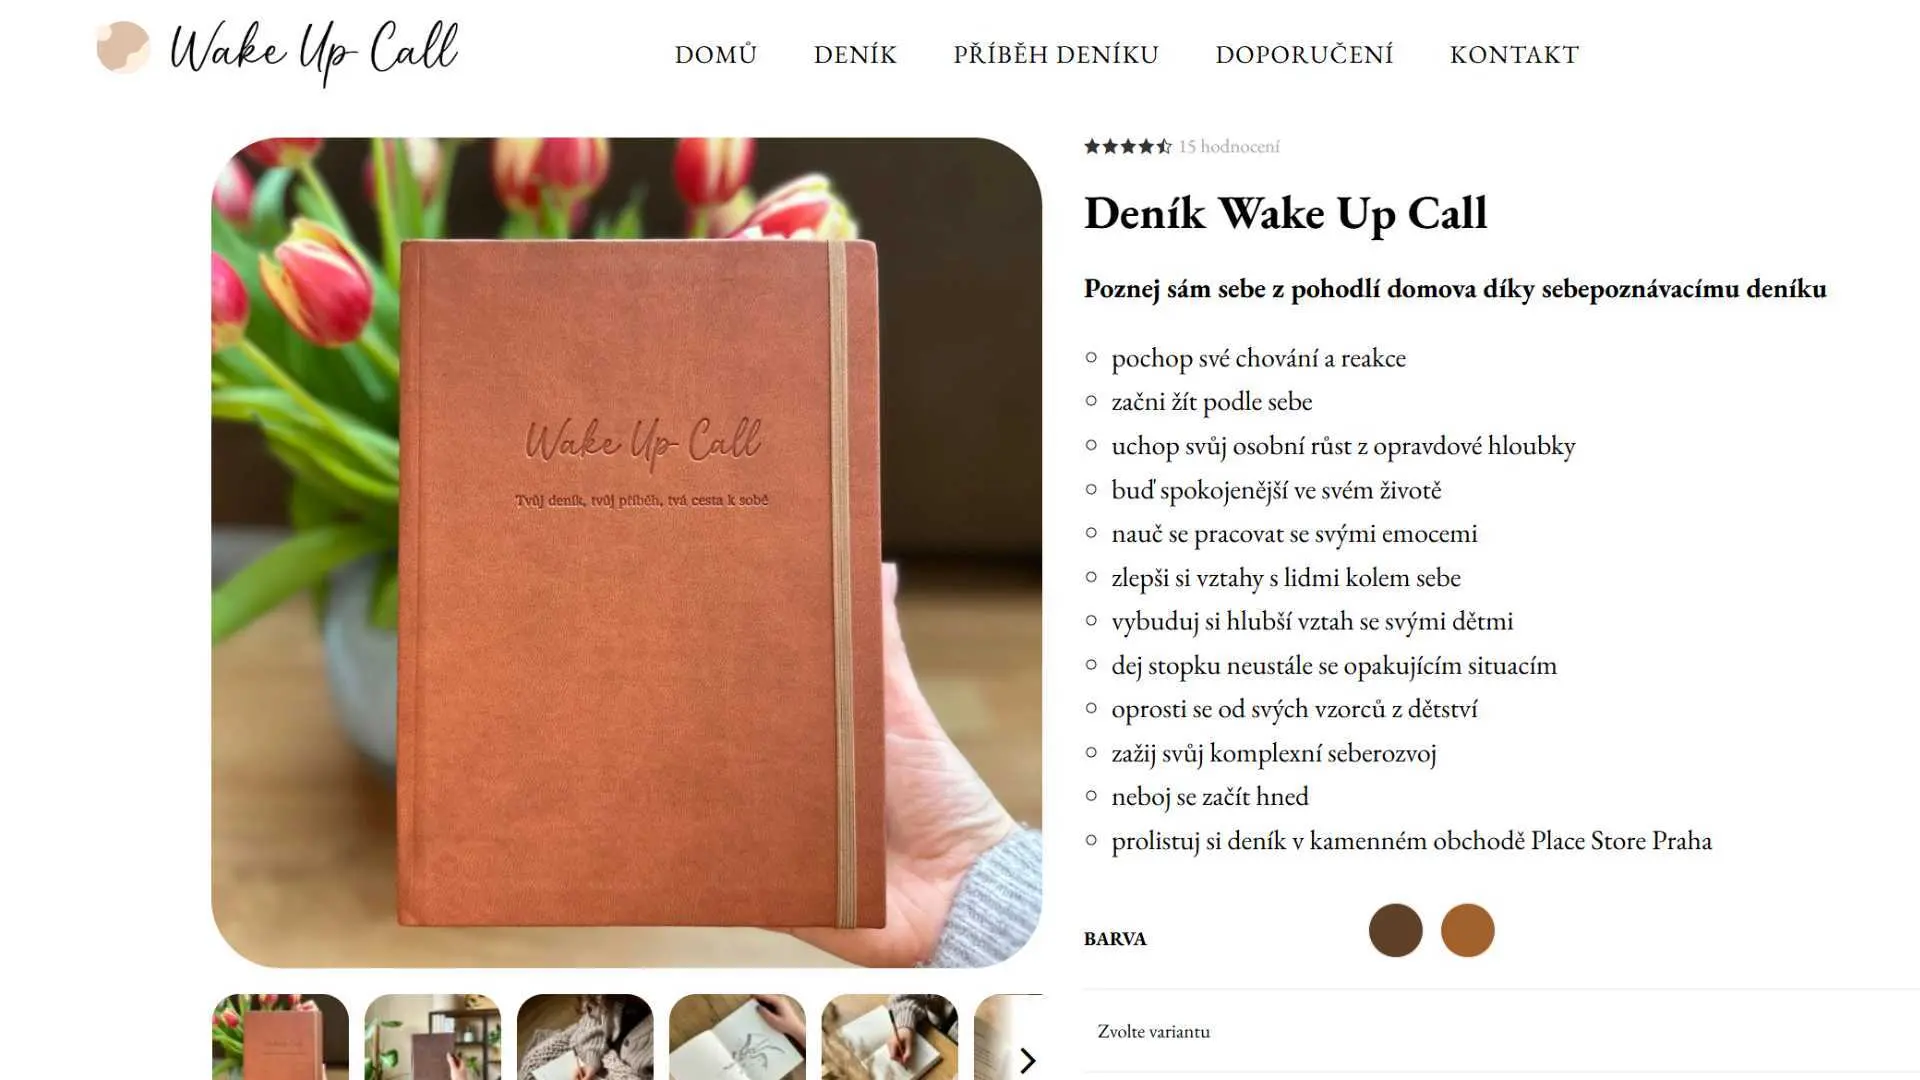Select the fifth thumbnail of hand writing
Screen dimensions: 1920x1080
[889, 1037]
